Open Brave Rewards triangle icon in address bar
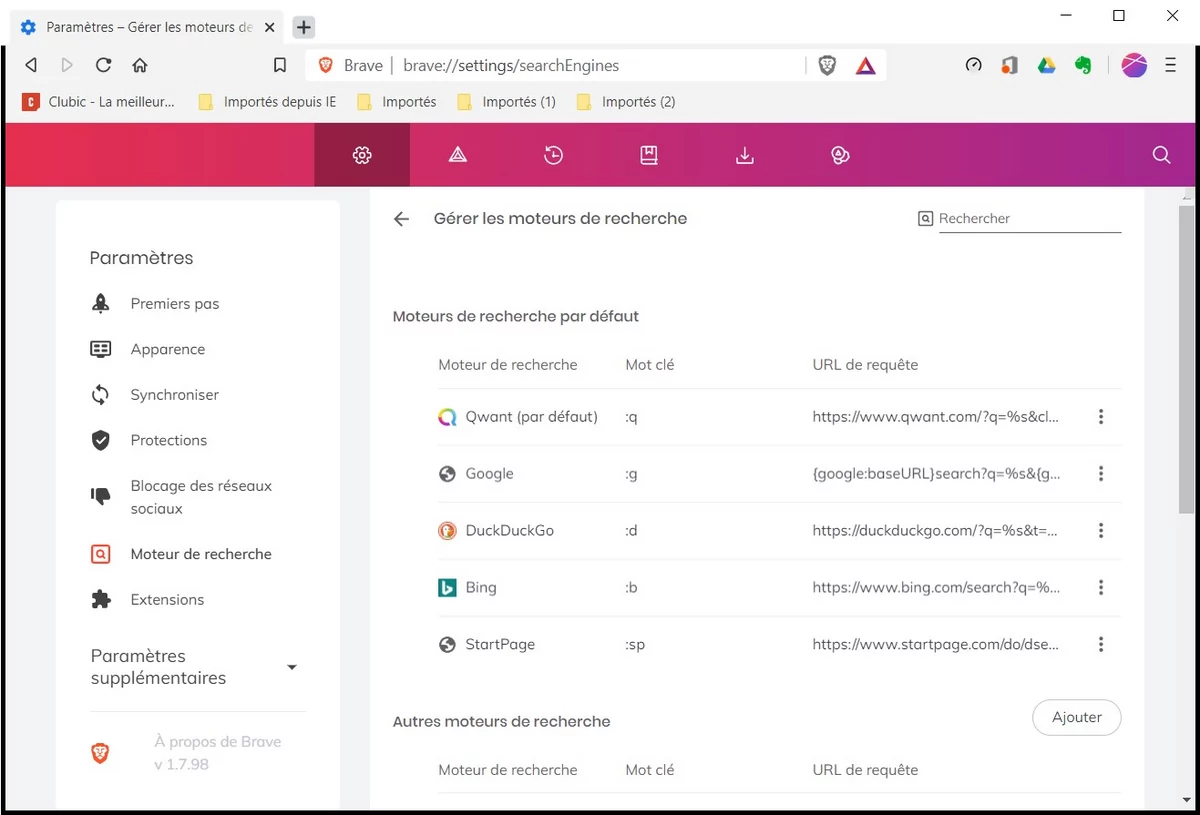 tap(866, 66)
